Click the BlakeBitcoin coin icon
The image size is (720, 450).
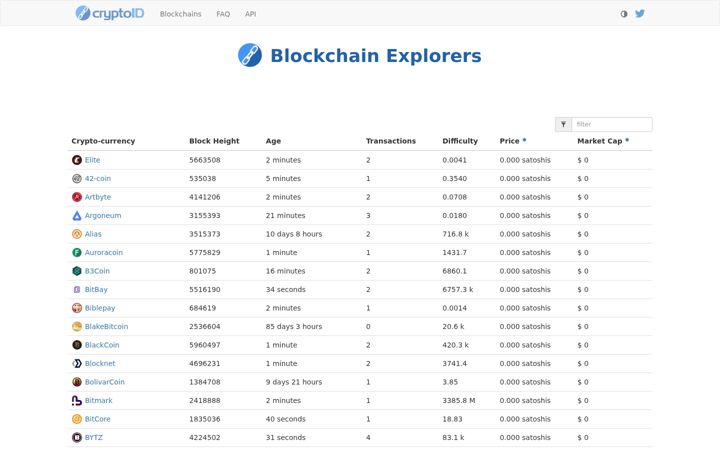tap(77, 326)
